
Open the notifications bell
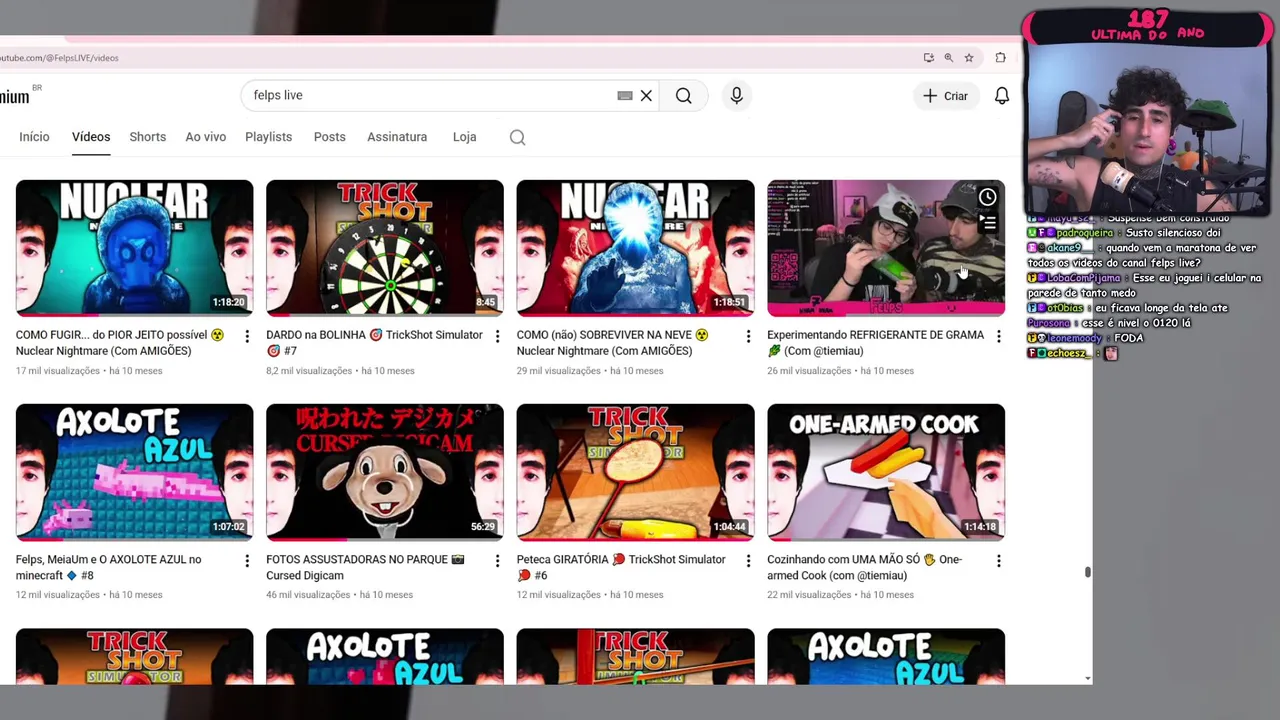[x=1001, y=96]
